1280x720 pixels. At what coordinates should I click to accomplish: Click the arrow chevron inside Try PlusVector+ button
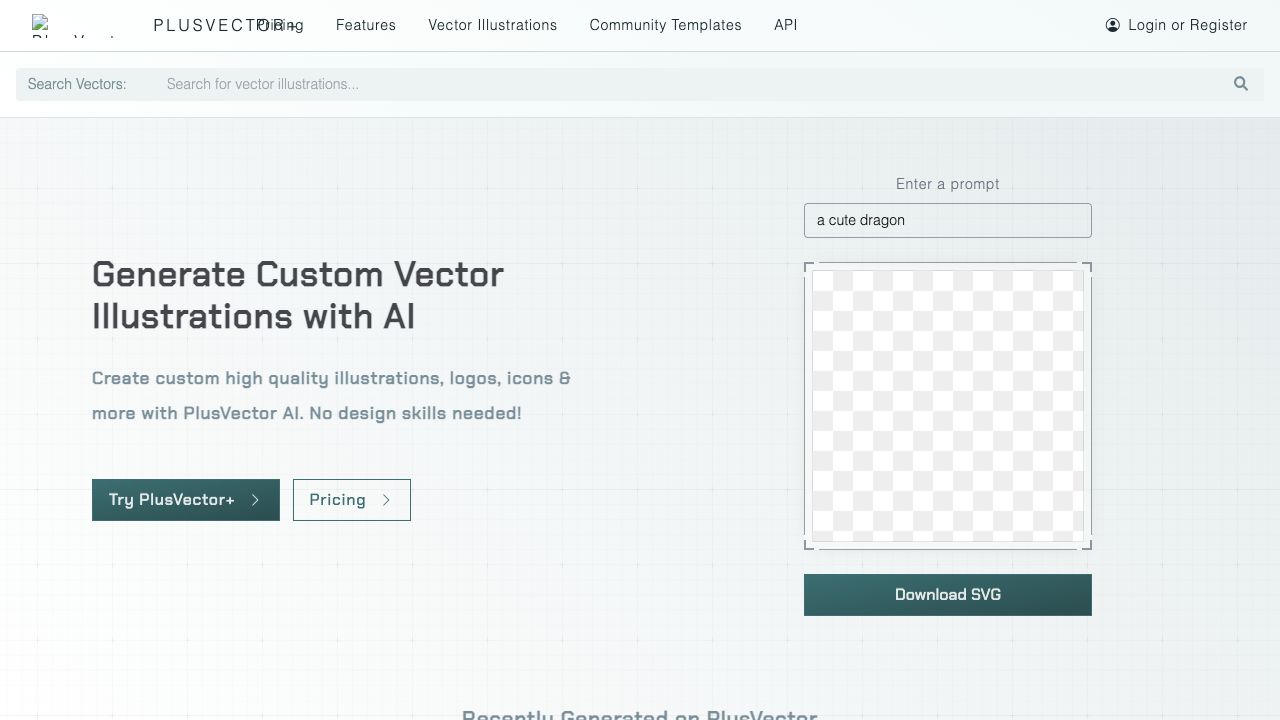[x=252, y=500]
